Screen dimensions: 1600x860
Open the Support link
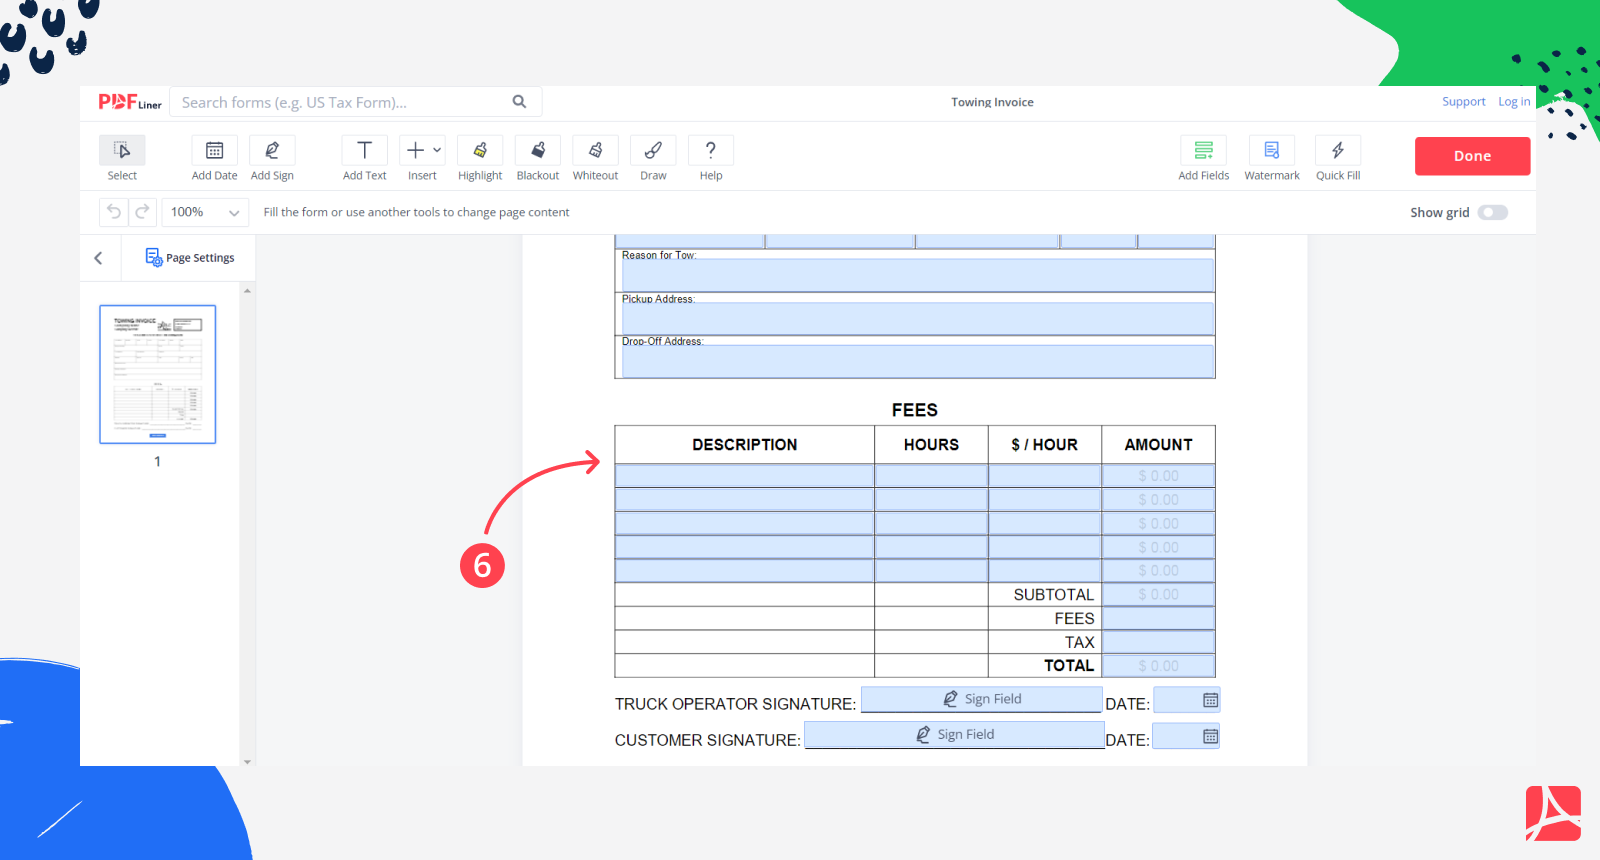(1463, 102)
